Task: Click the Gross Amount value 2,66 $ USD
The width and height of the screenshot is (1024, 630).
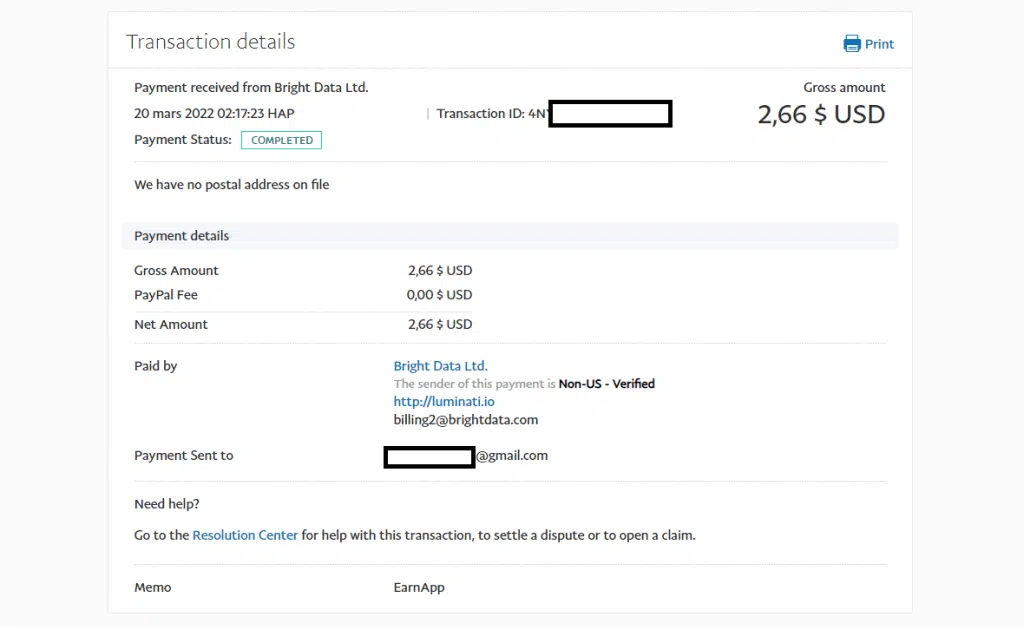Action: coord(440,270)
